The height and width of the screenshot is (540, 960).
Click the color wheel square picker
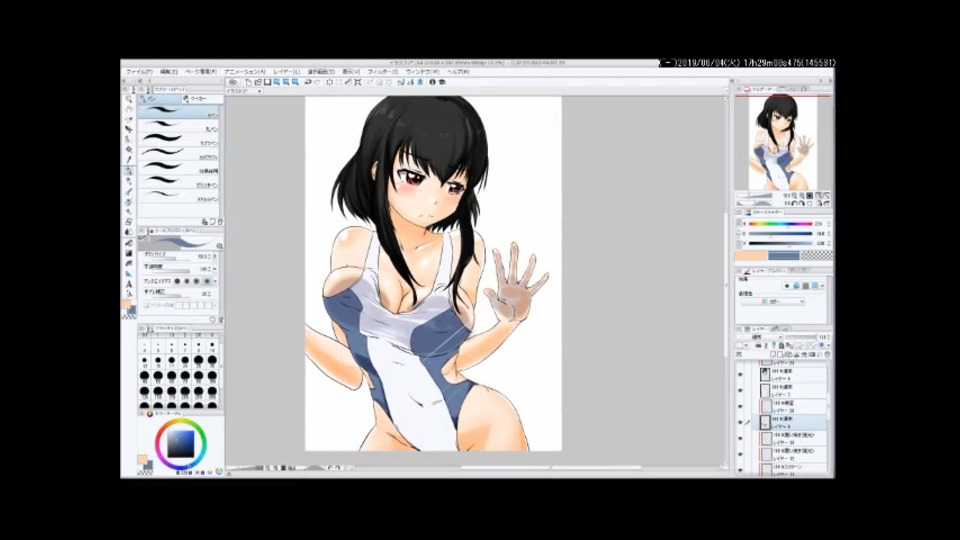(180, 443)
